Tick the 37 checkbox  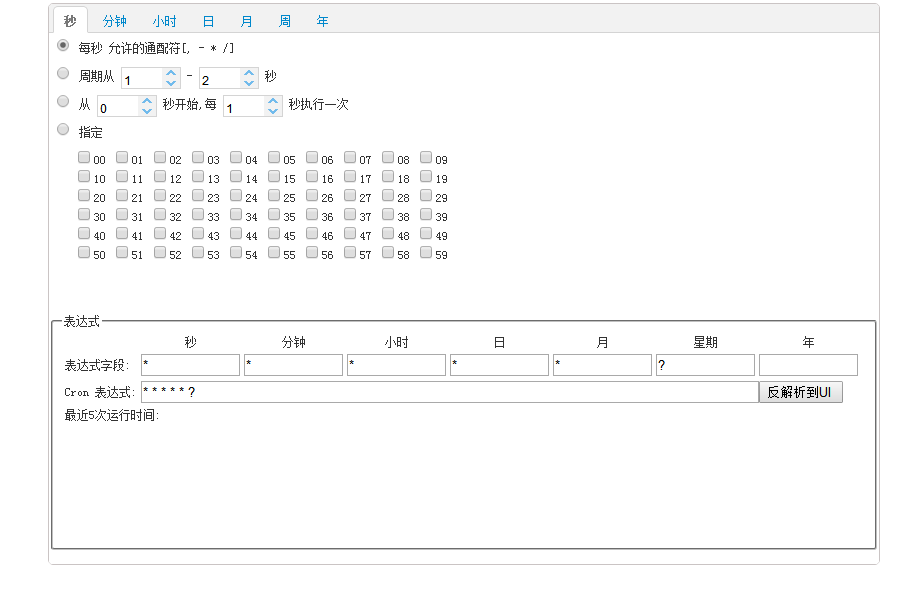350,215
